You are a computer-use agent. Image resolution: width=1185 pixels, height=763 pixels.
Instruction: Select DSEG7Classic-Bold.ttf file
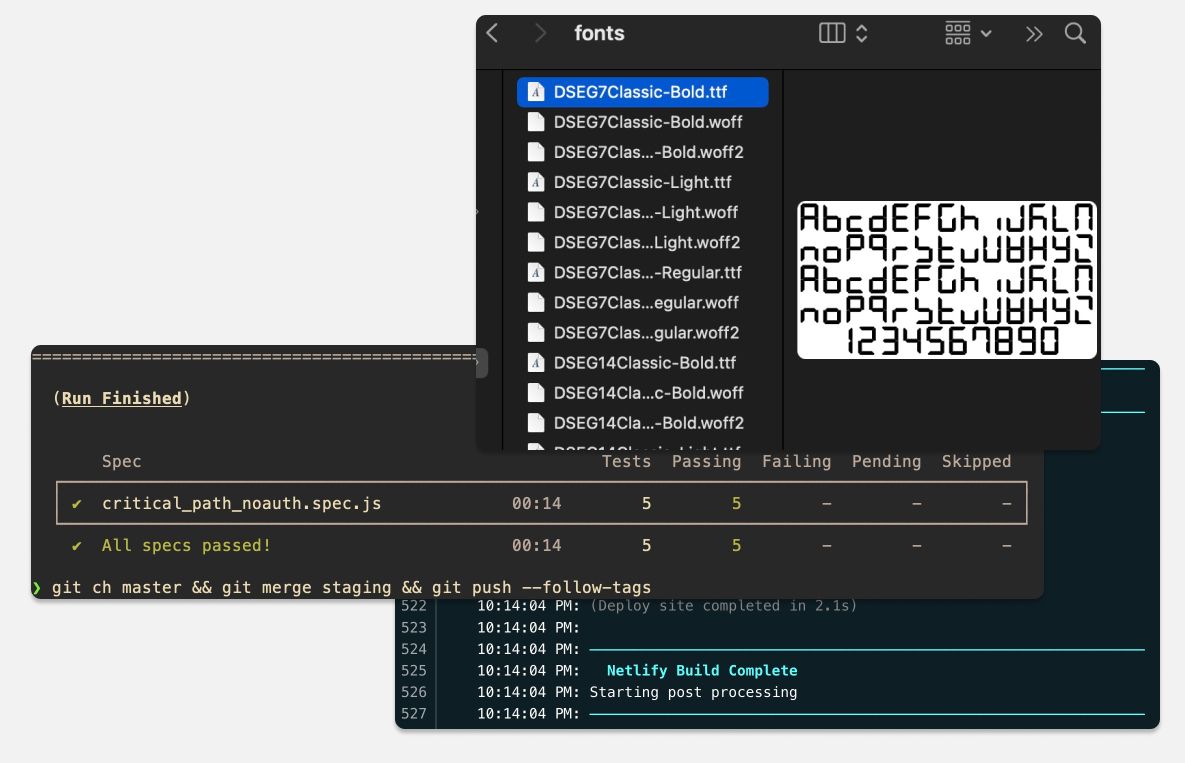(x=640, y=92)
